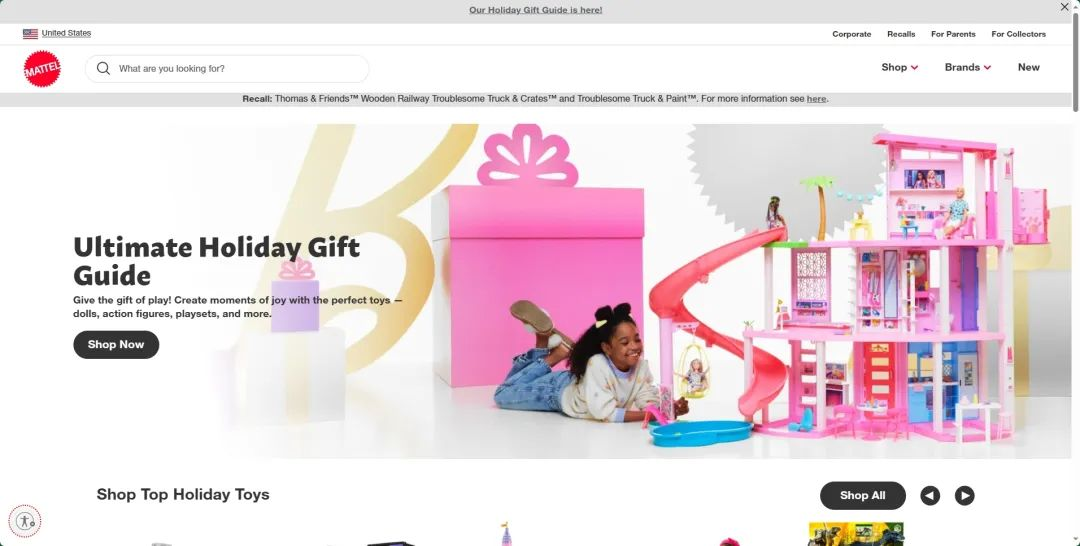
Task: Open the accessibility options icon
Action: pos(25,521)
